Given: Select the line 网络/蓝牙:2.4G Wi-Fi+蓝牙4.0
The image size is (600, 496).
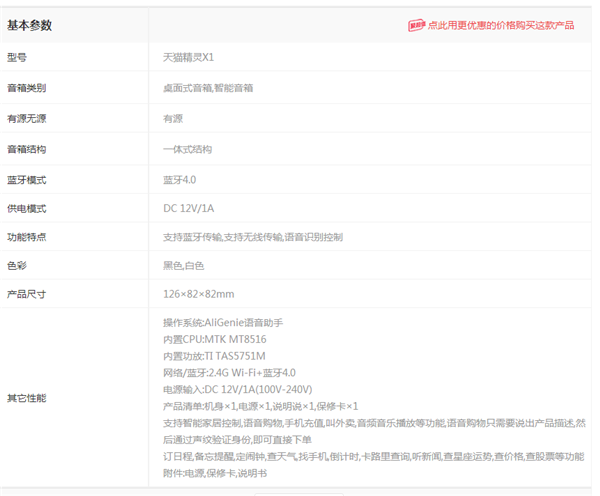Looking at the screenshot, I should 229,373.
